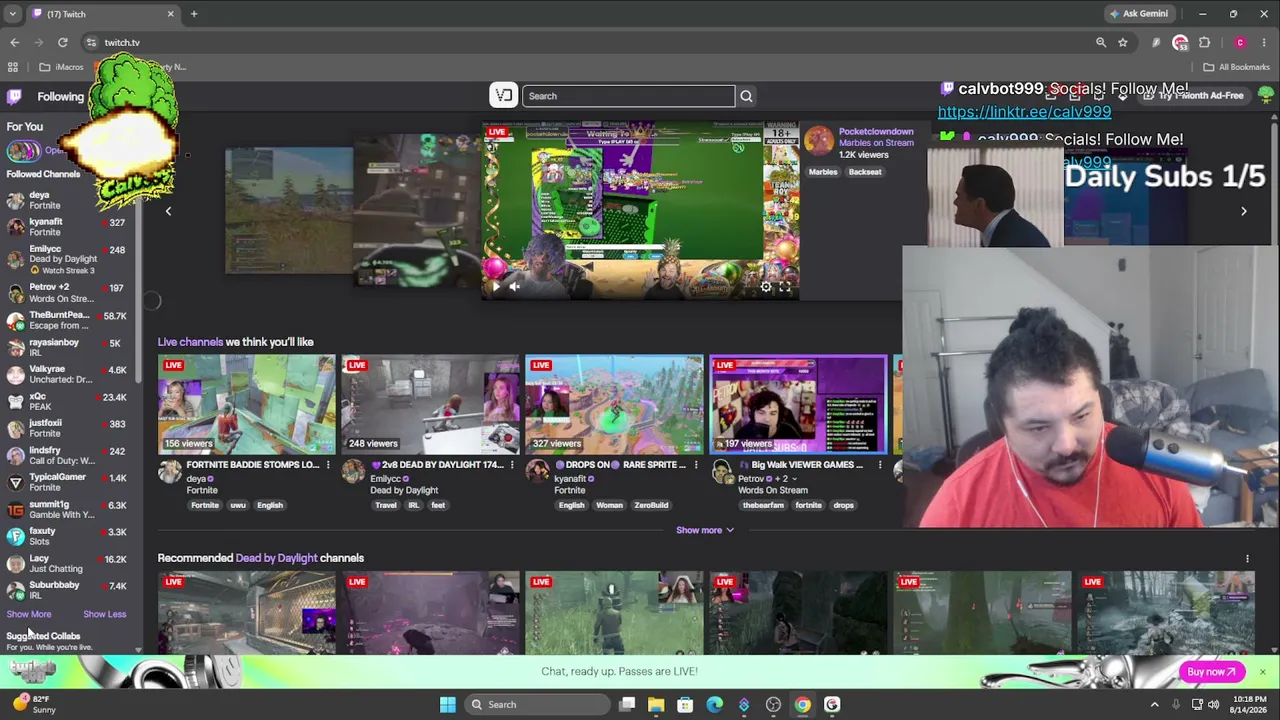
Task: Click the uwu tag
Action: (238, 505)
